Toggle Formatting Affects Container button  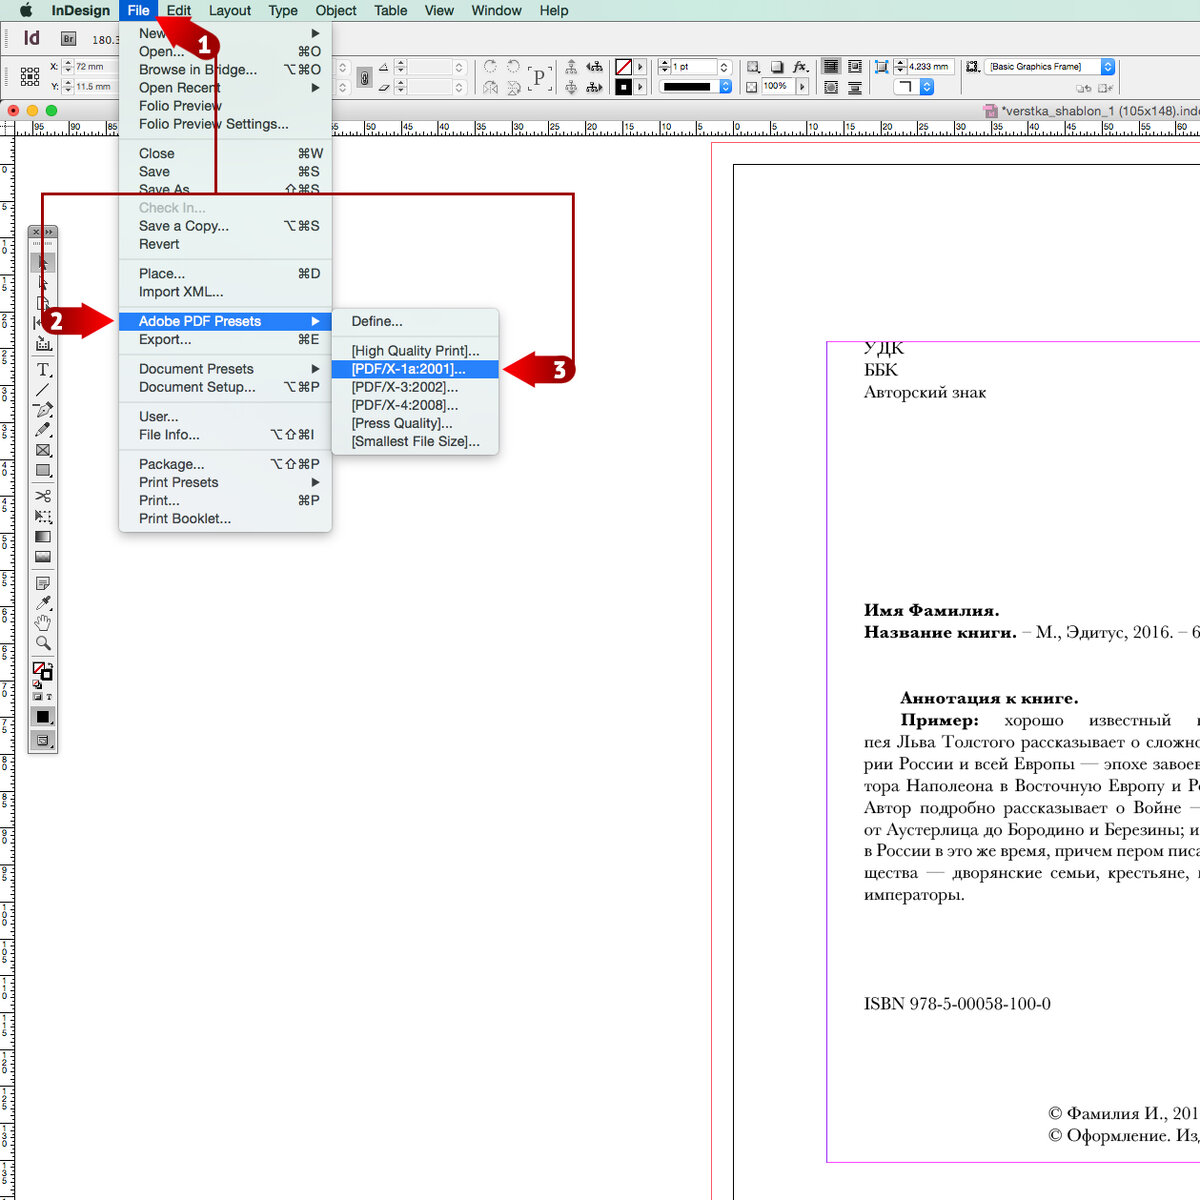coord(38,696)
